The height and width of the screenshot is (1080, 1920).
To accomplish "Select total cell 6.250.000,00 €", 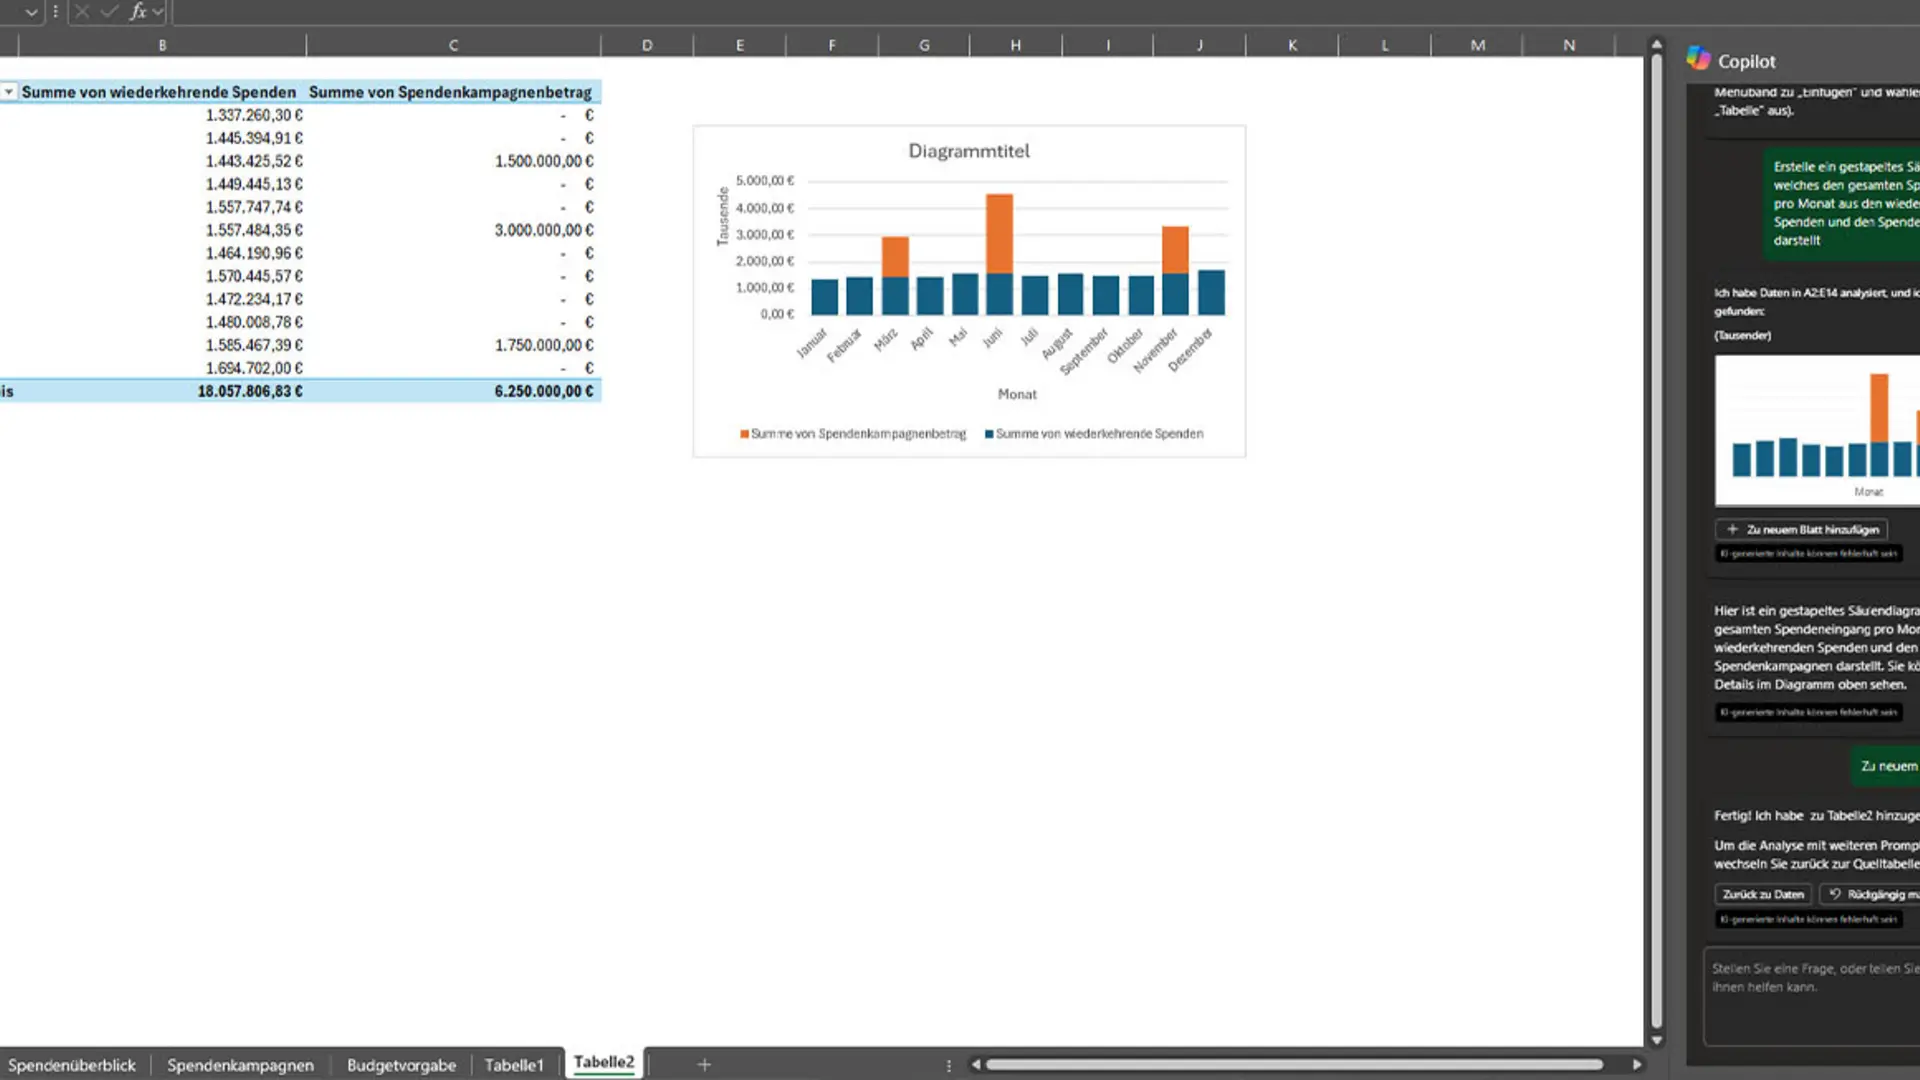I will tap(544, 391).
